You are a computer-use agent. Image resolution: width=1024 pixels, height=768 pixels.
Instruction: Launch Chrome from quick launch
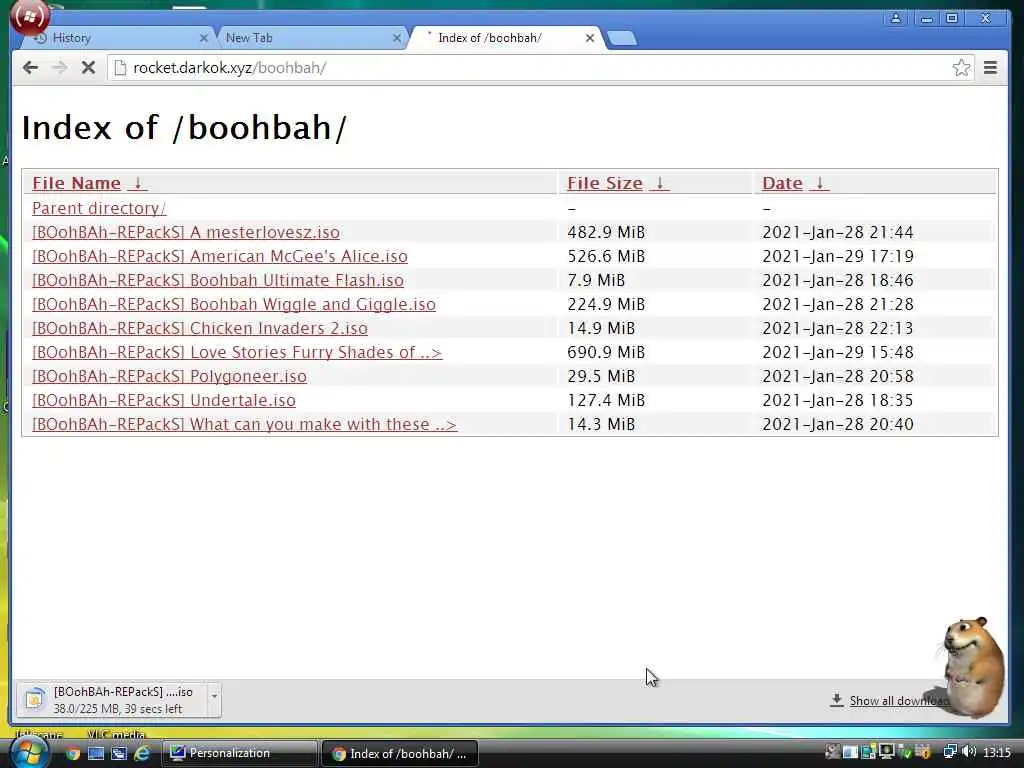(72, 754)
